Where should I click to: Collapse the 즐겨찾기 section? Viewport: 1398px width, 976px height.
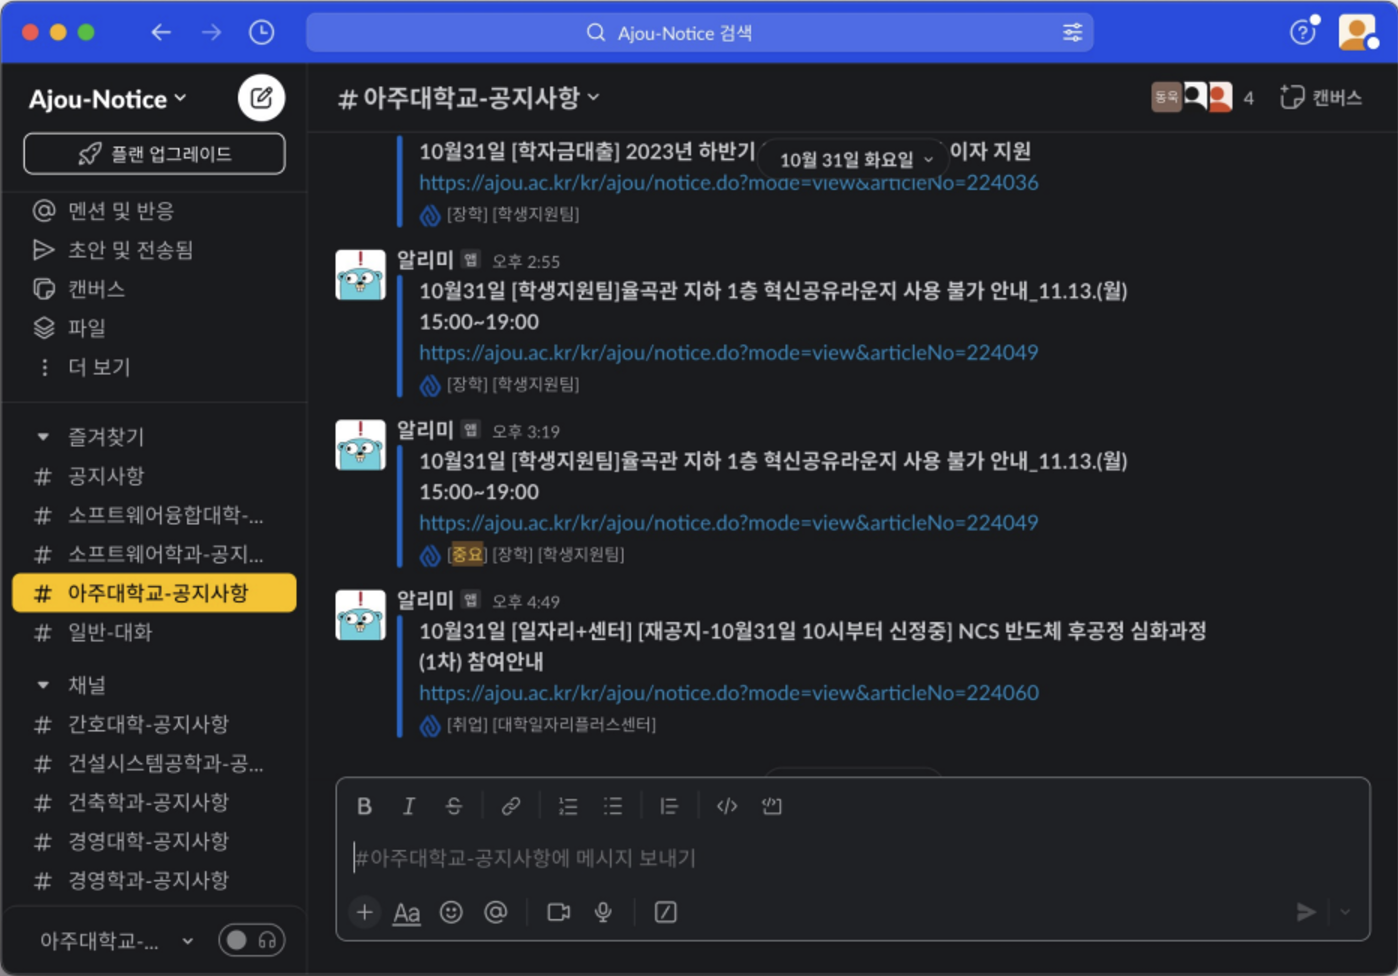43,437
